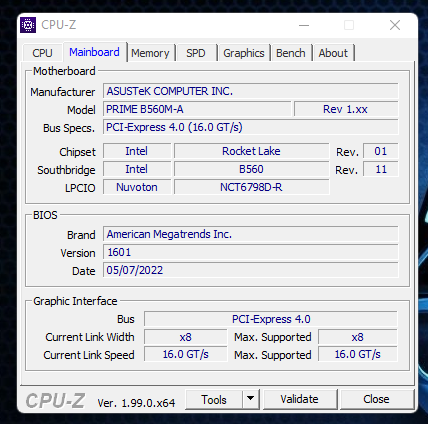Click the B560 southbridge value

coord(251,169)
